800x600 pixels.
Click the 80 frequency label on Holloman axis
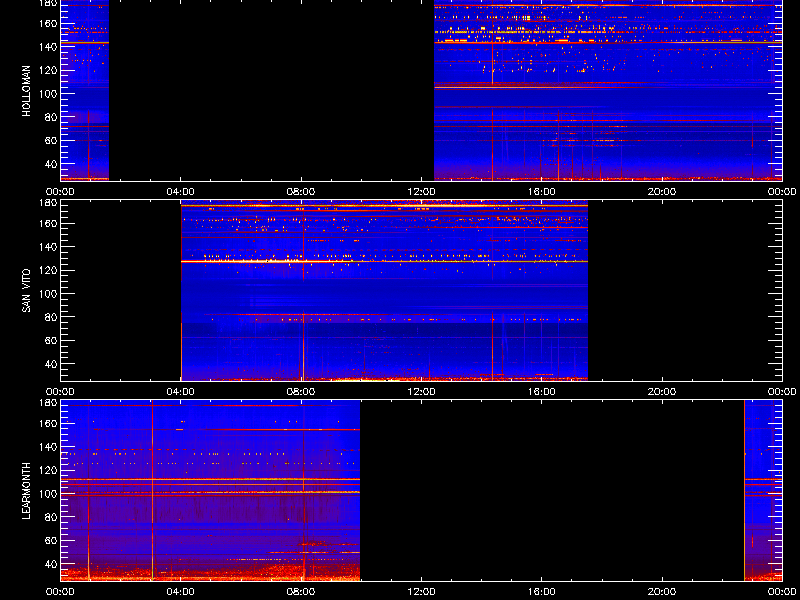[x=51, y=117]
